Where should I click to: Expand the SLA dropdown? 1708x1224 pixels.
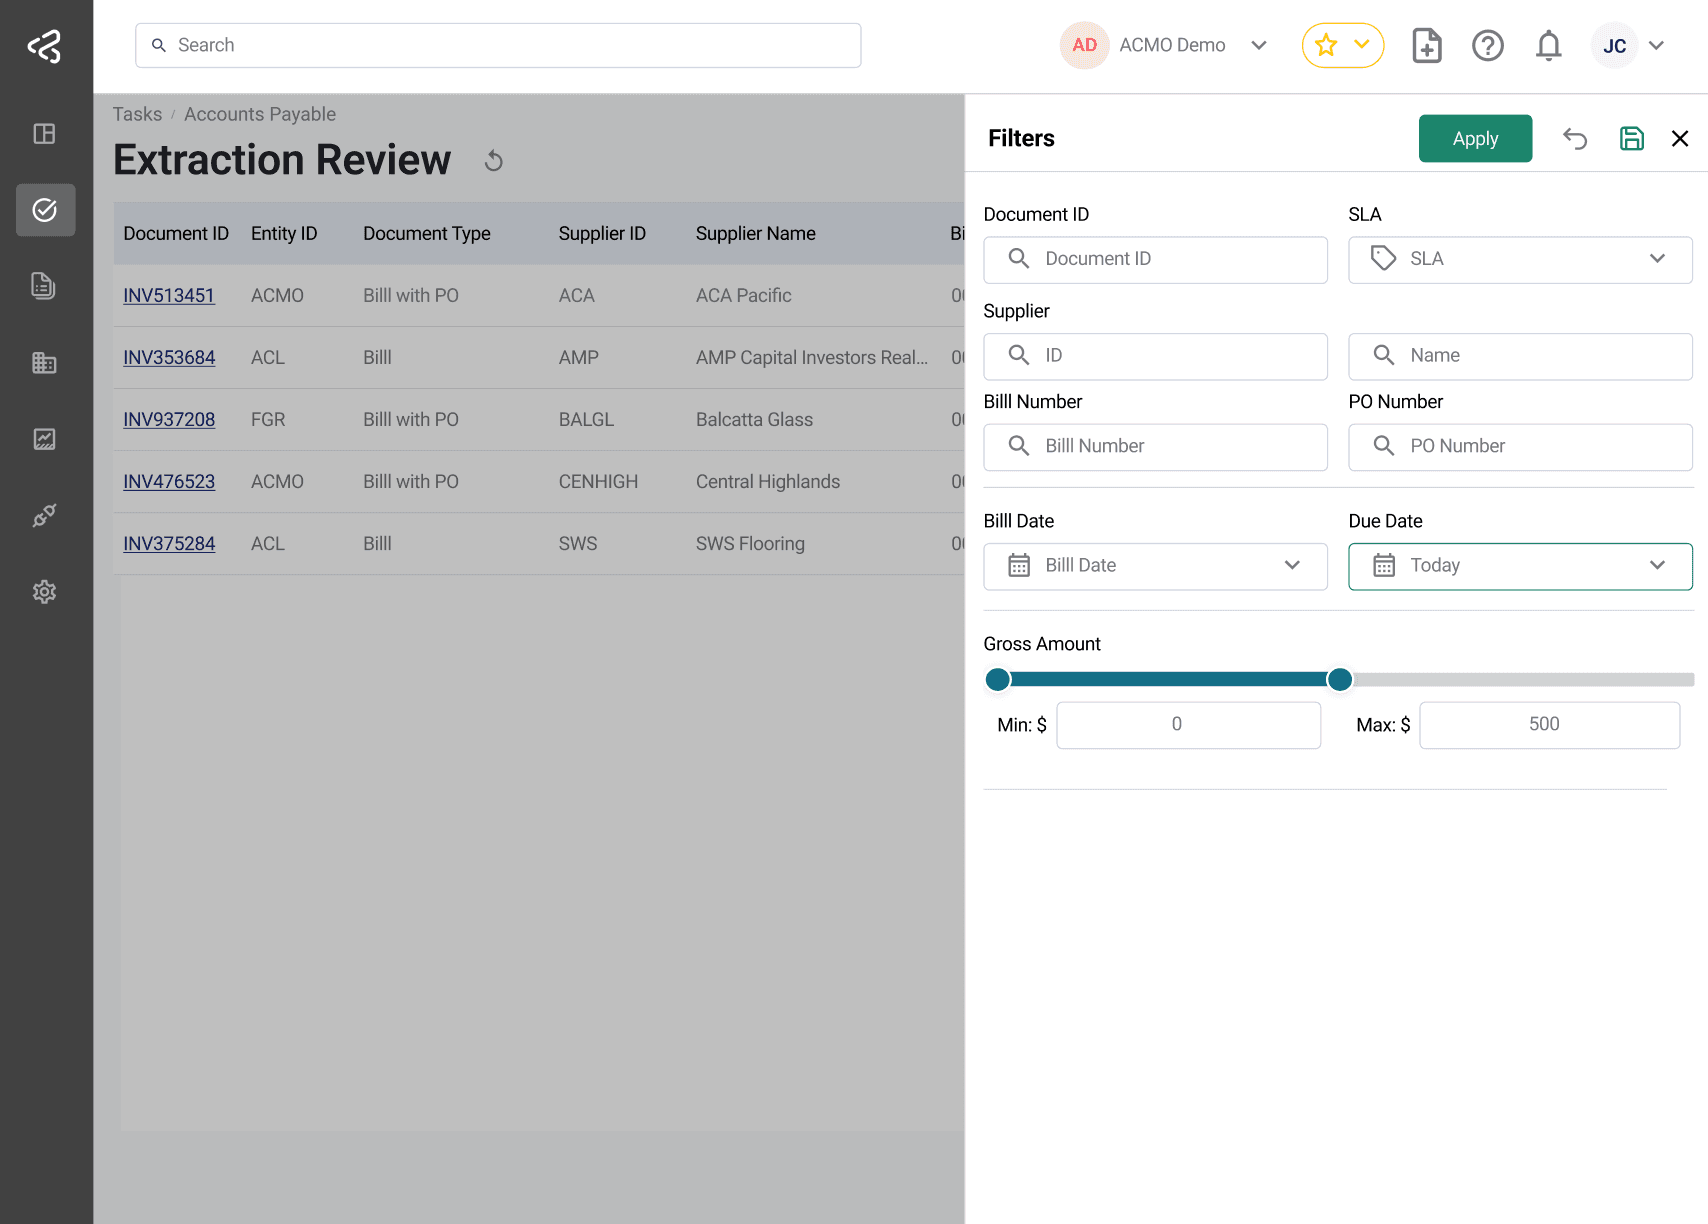click(1520, 259)
